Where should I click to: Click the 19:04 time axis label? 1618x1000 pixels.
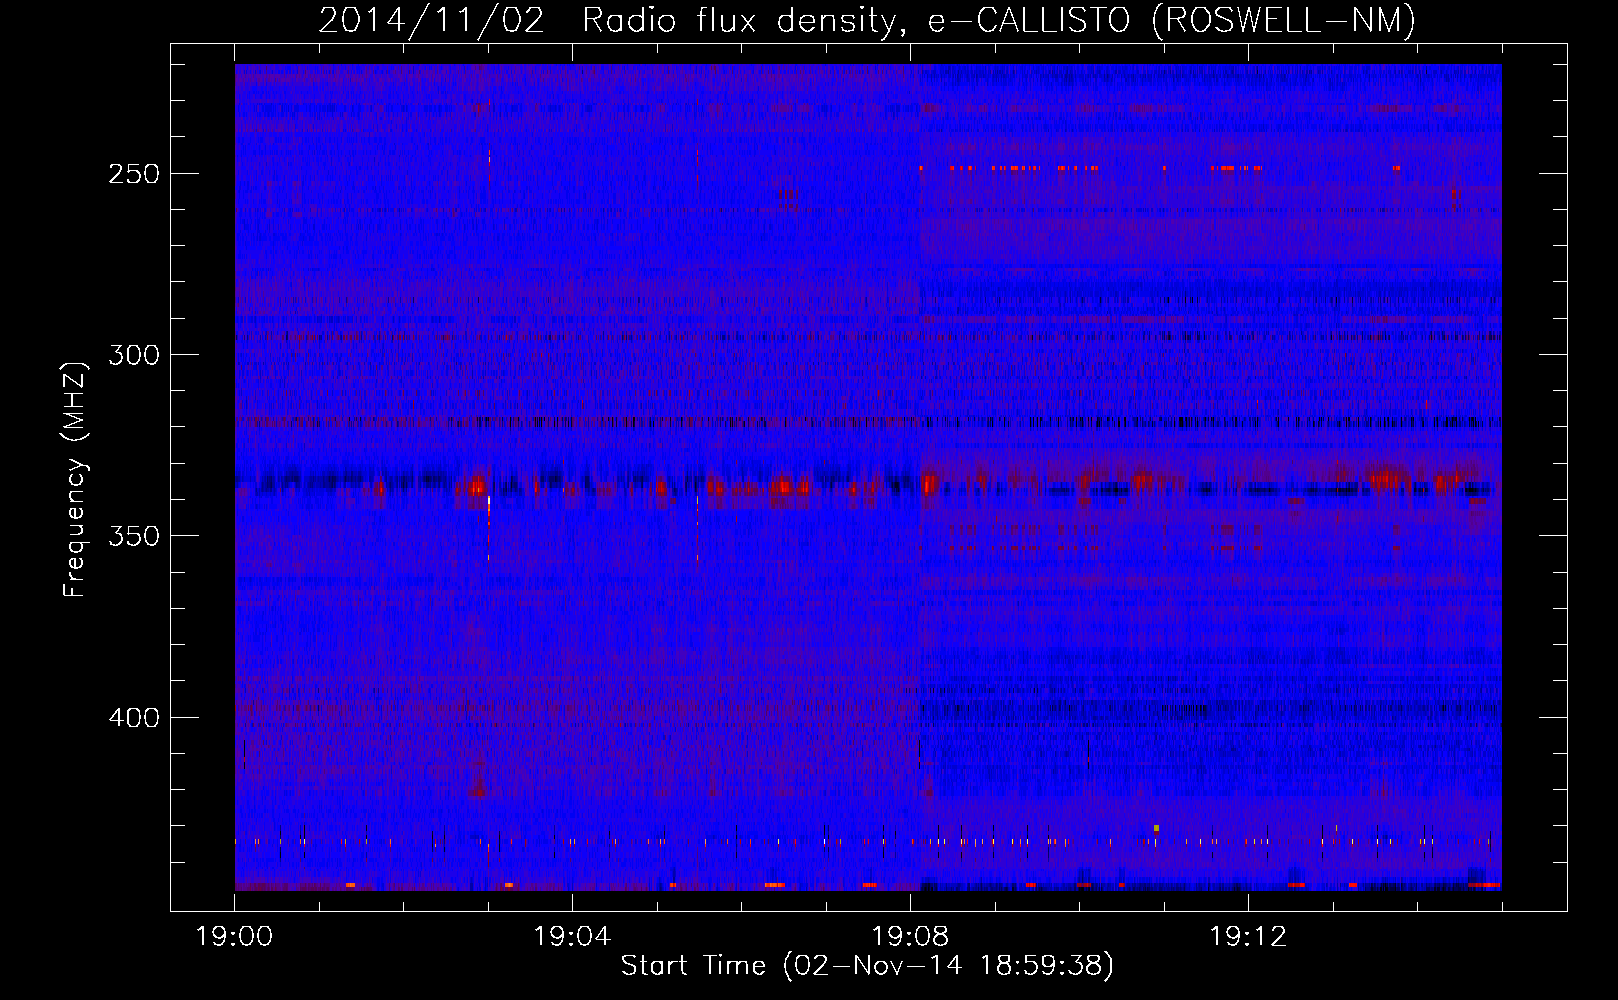572,937
